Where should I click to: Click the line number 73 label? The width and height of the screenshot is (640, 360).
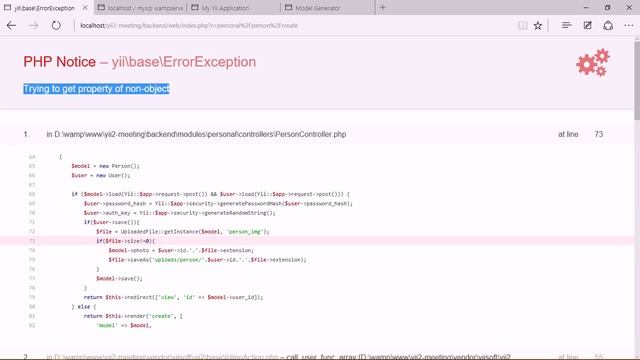coord(598,134)
